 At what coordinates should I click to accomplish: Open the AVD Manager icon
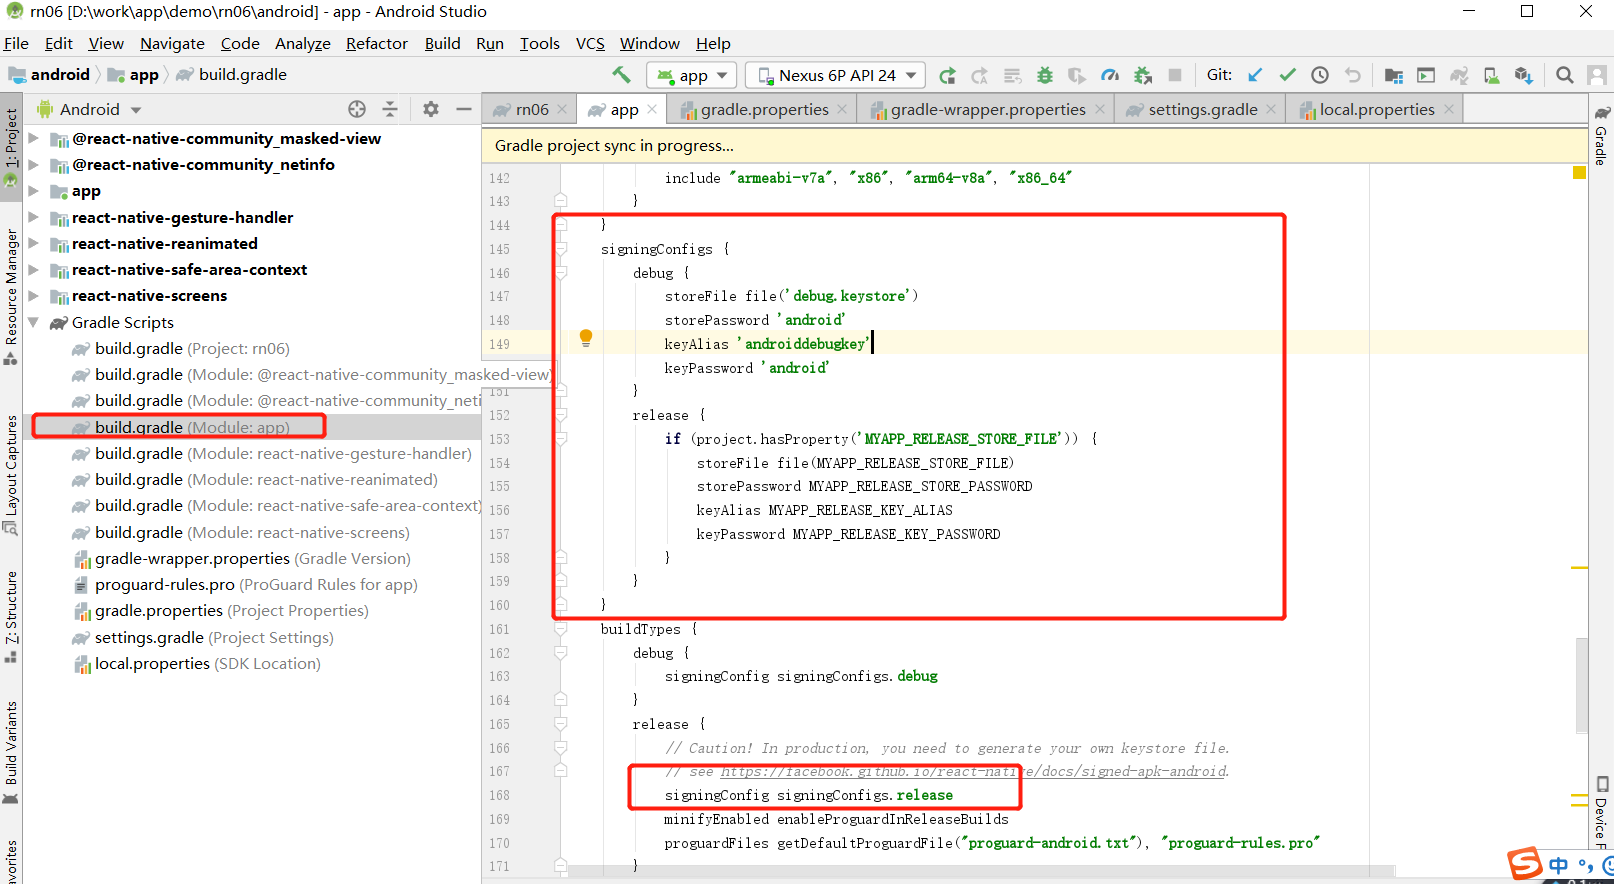[x=1491, y=75]
